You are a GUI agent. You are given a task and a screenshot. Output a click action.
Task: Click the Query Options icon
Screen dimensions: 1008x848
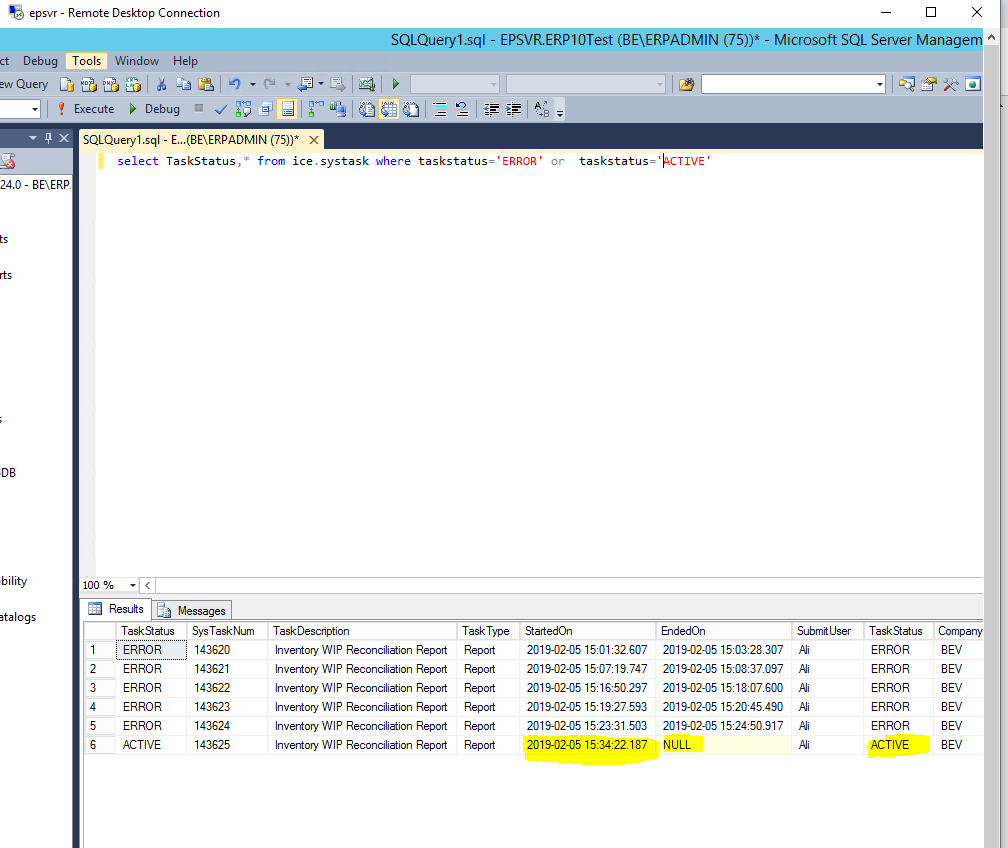(x=266, y=109)
